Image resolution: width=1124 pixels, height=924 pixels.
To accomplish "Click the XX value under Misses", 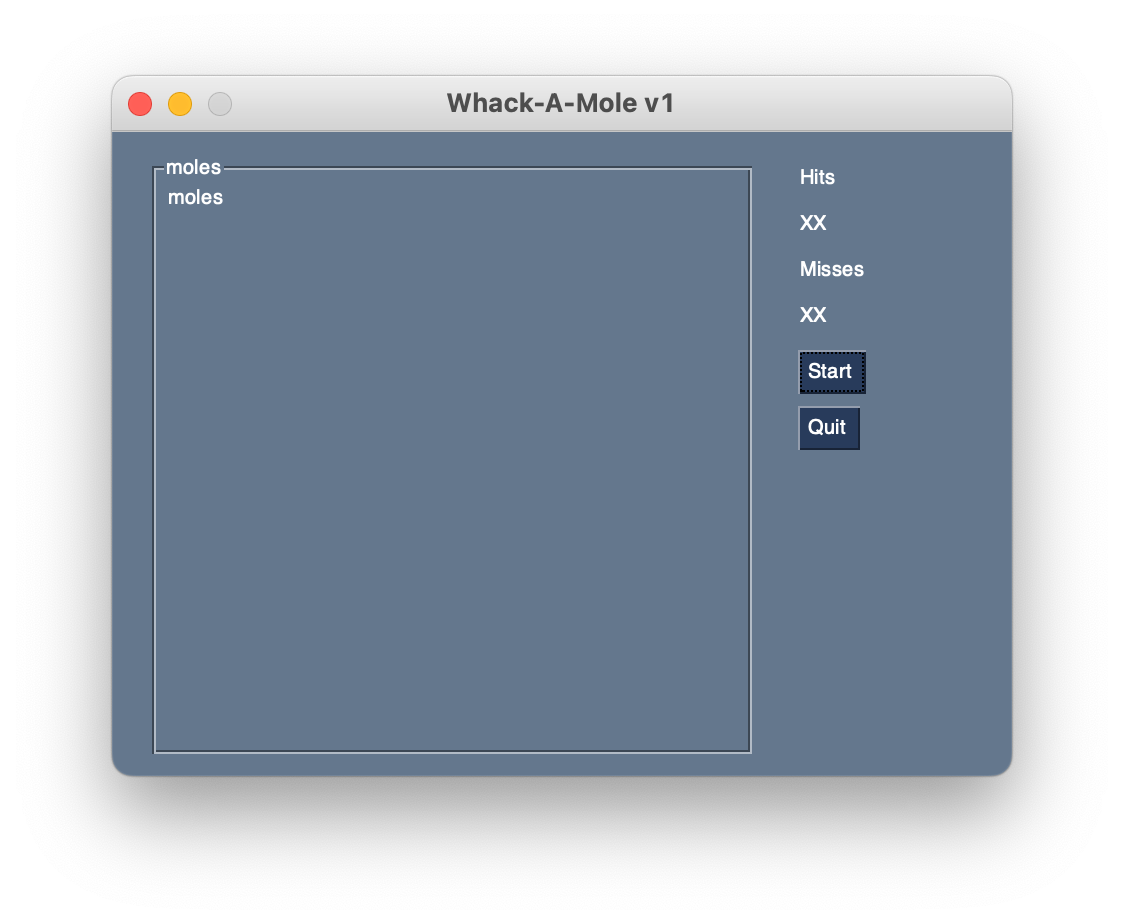I will (x=813, y=315).
